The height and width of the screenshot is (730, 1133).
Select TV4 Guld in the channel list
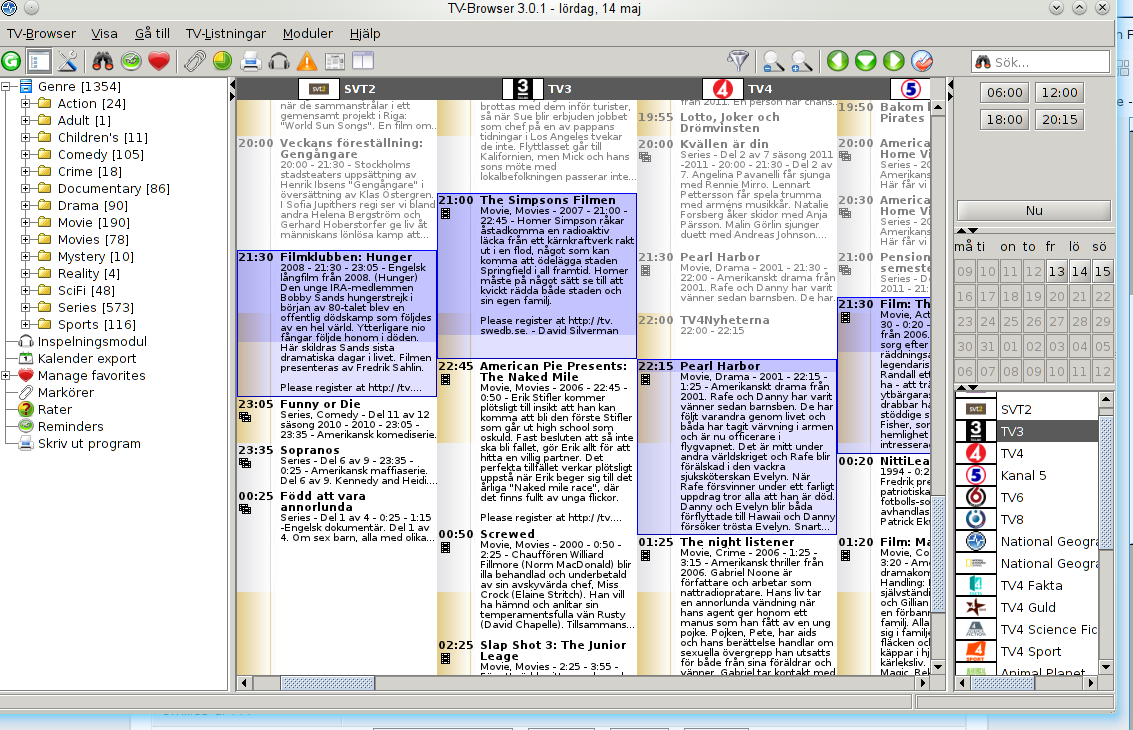[1026, 608]
